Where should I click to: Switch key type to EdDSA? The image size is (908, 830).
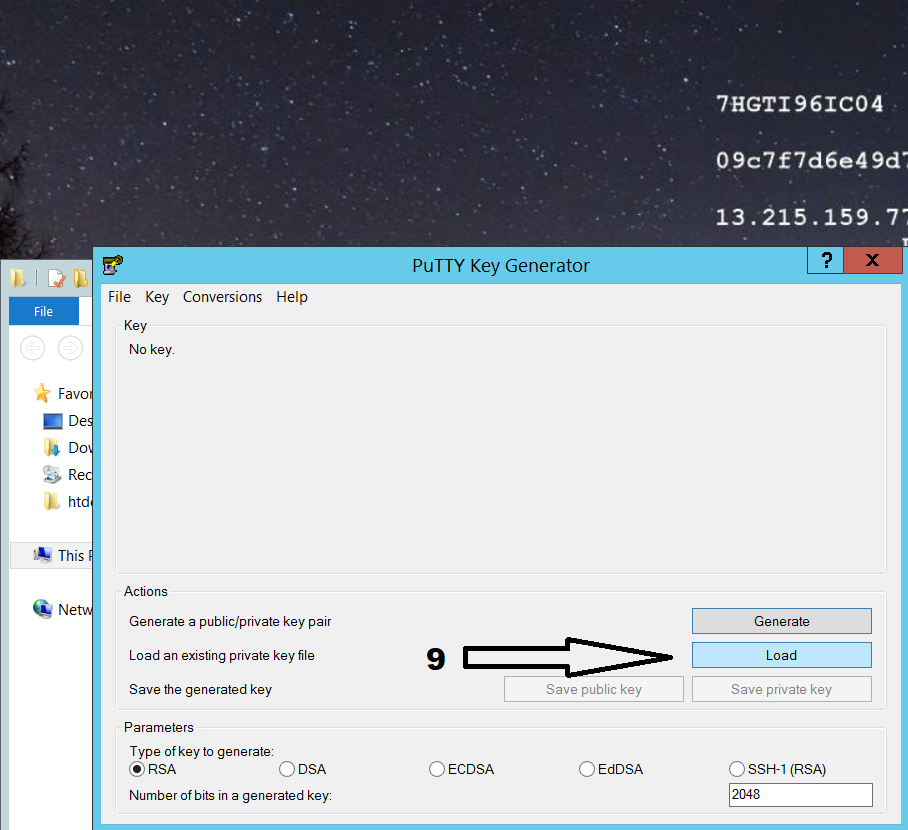[x=587, y=769]
